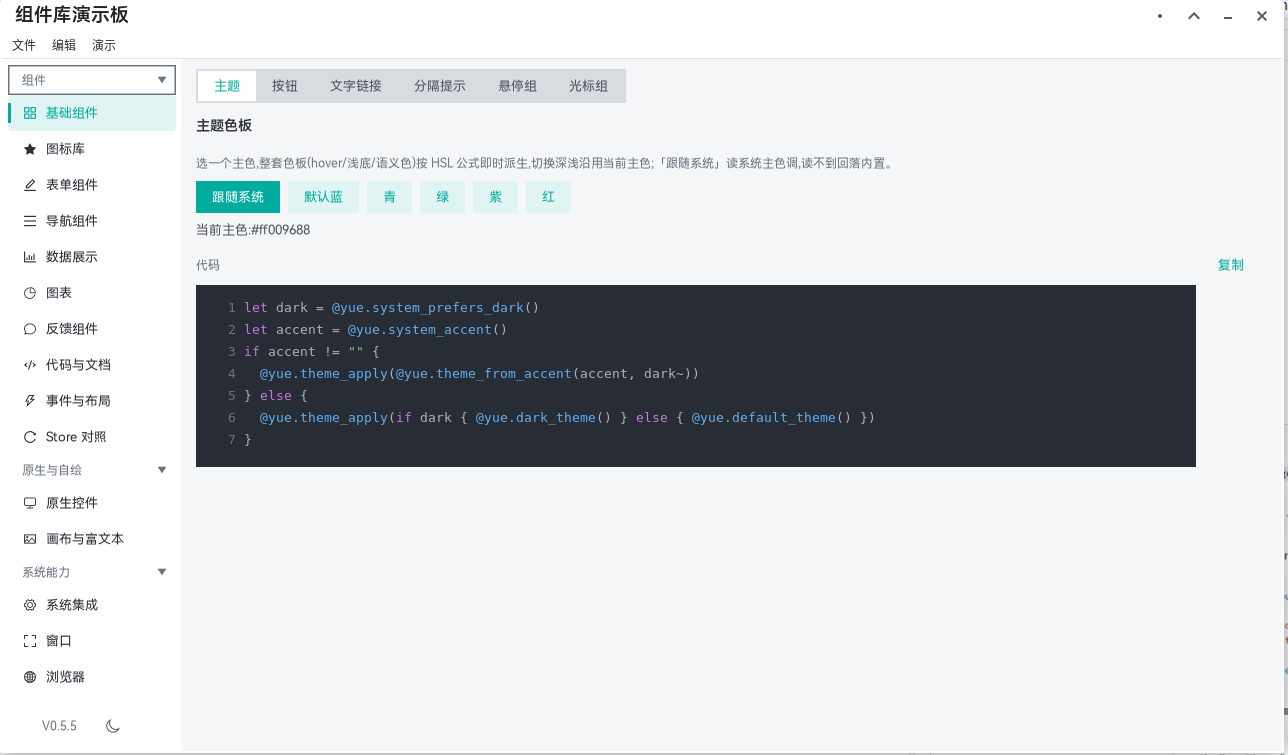Switch to the 文字链接 tab
Image resolution: width=1288 pixels, height=755 pixels.
point(356,86)
